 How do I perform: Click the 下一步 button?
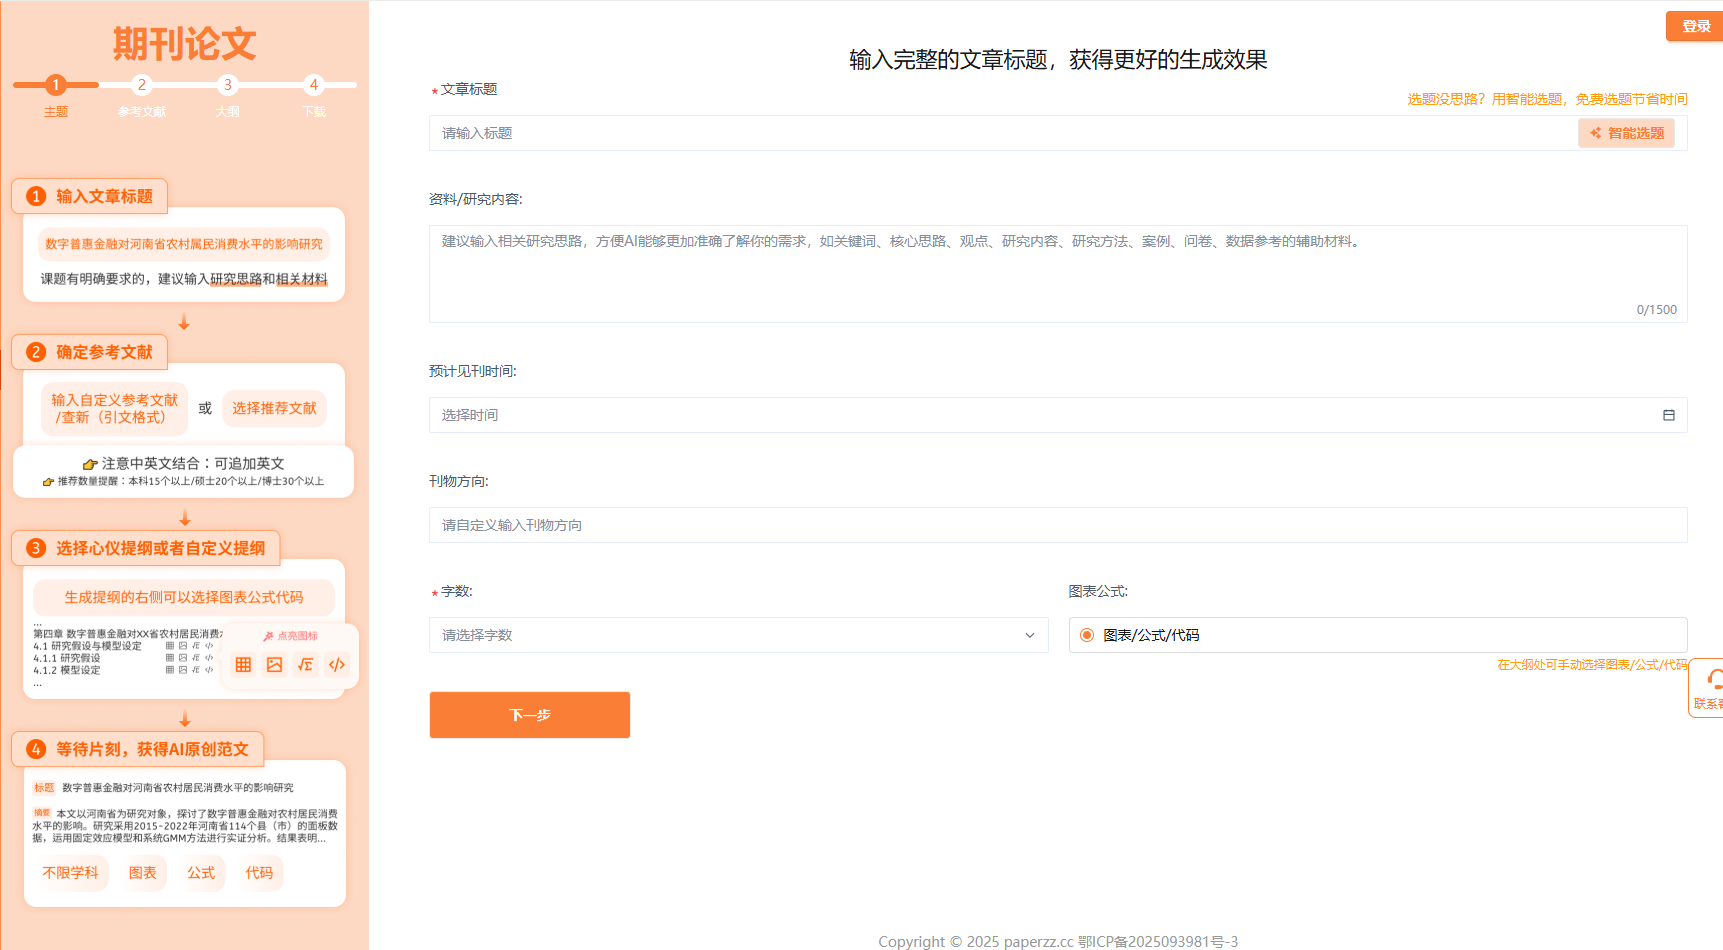click(x=529, y=715)
